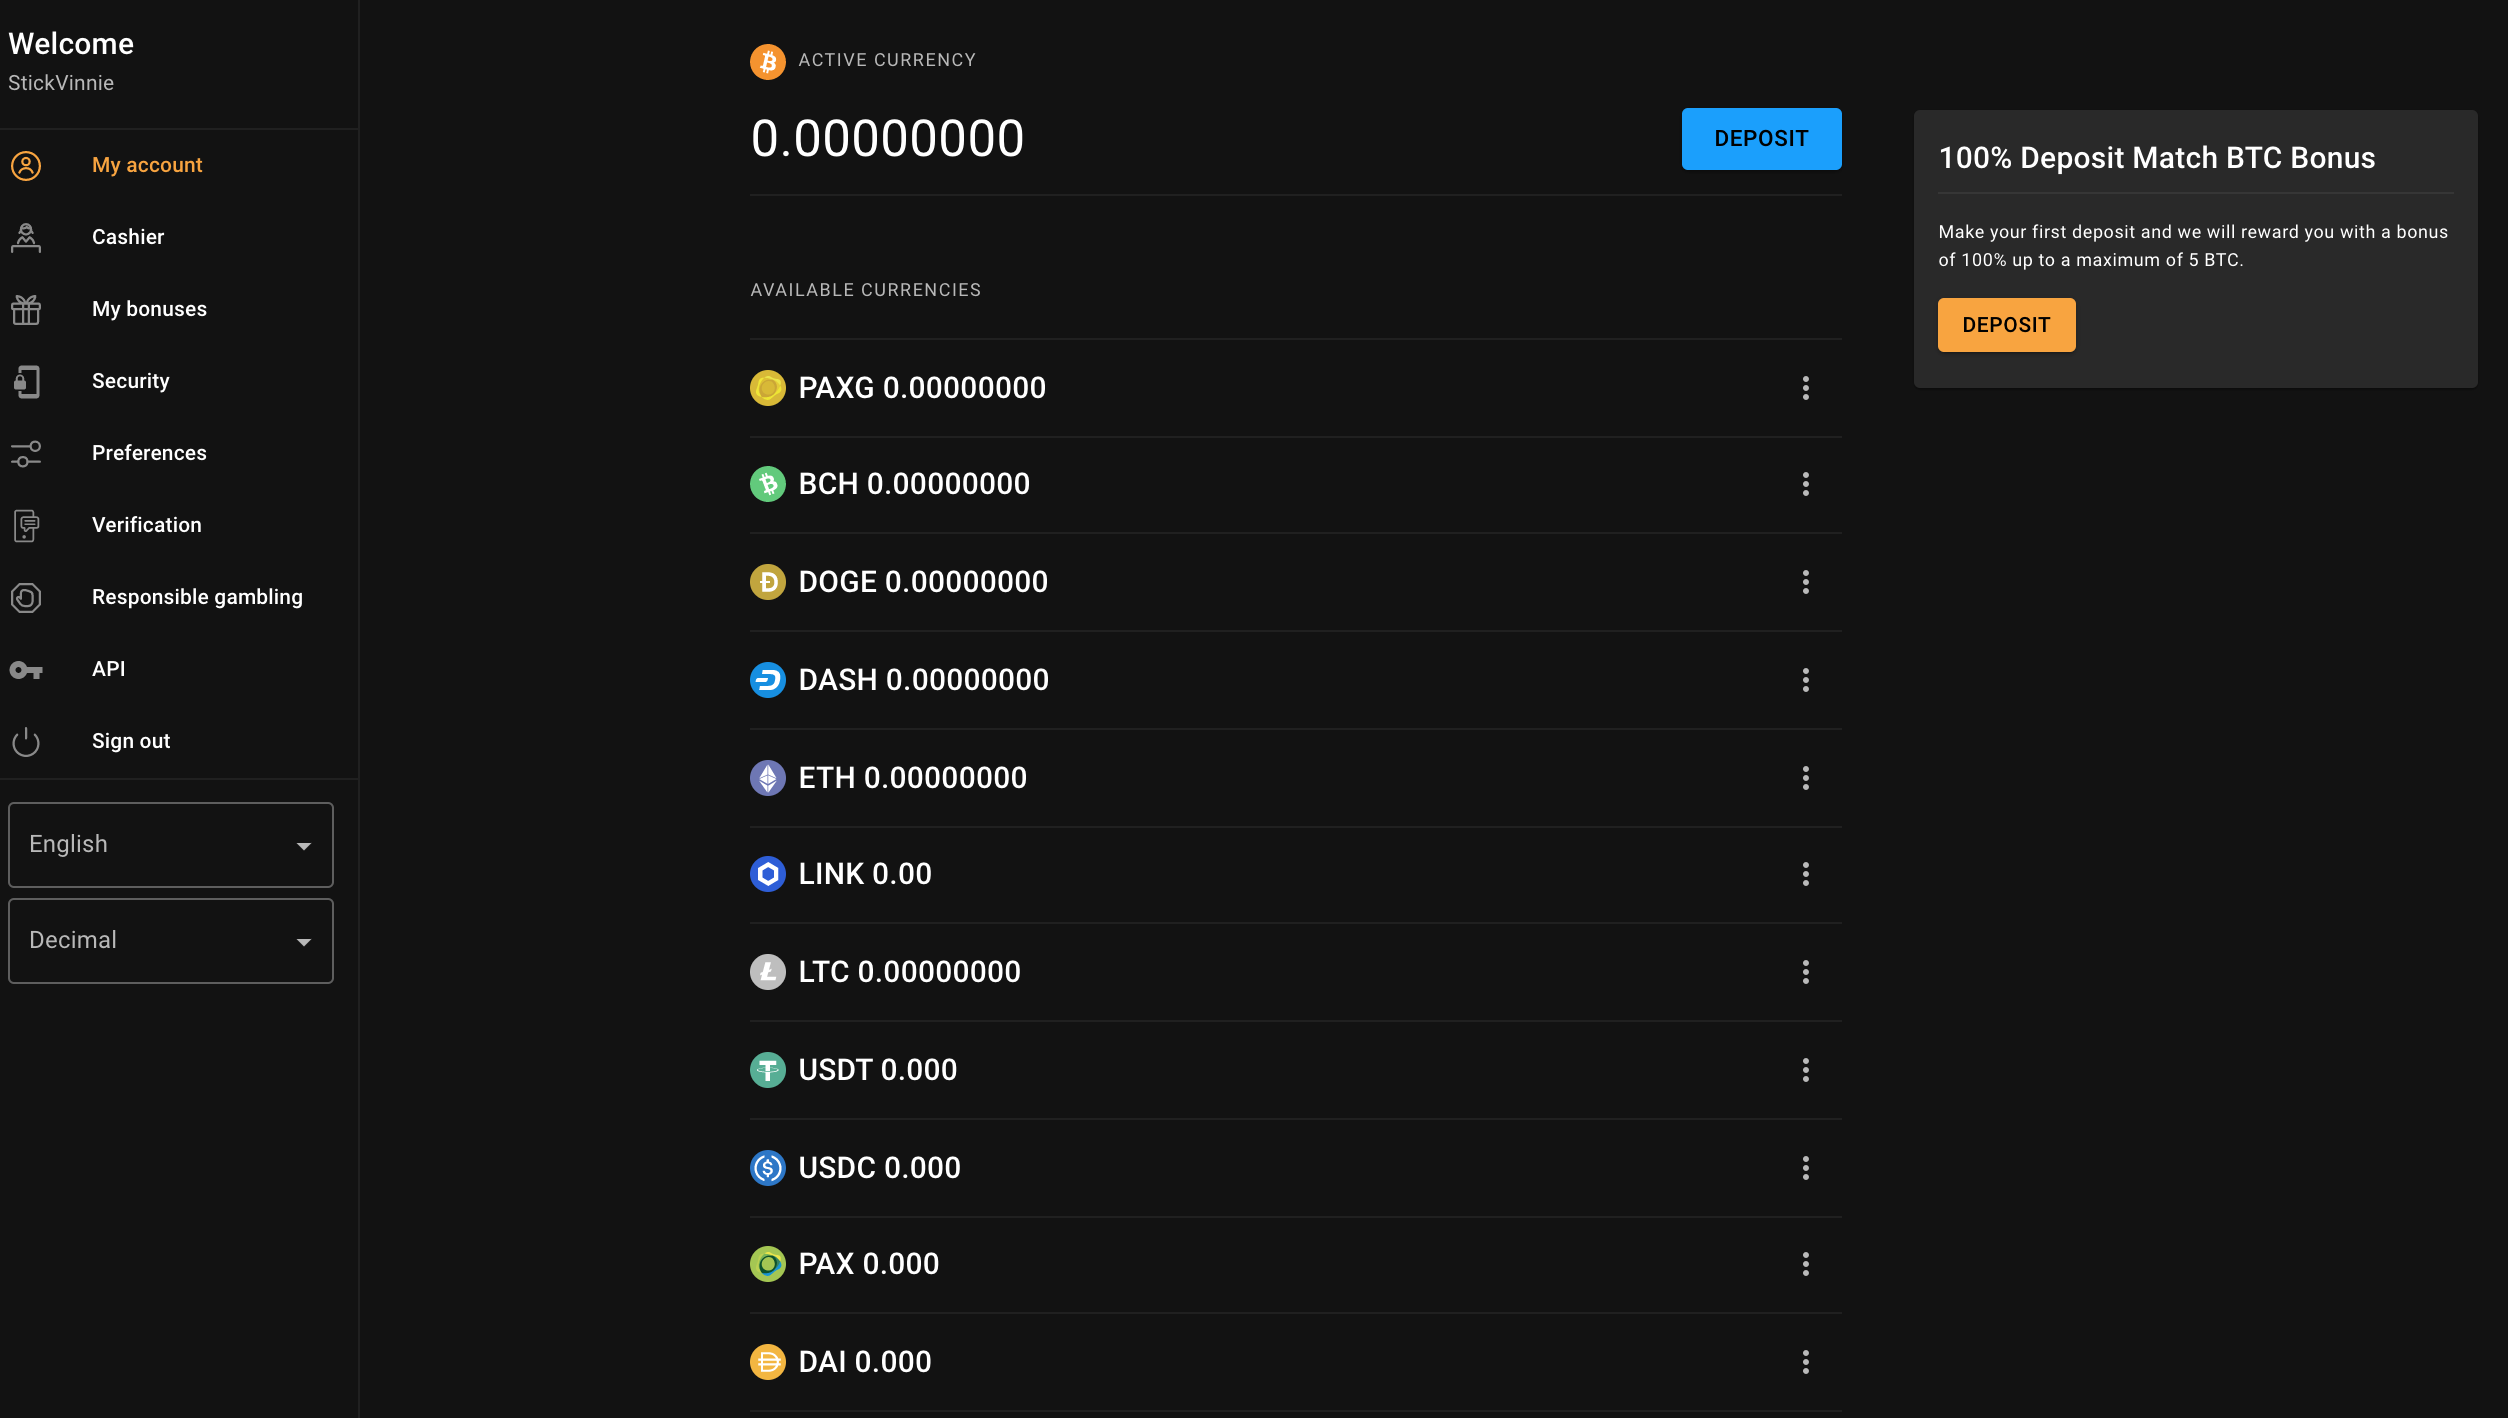
Task: Expand the Decimal odds format dropdown
Action: (171, 941)
